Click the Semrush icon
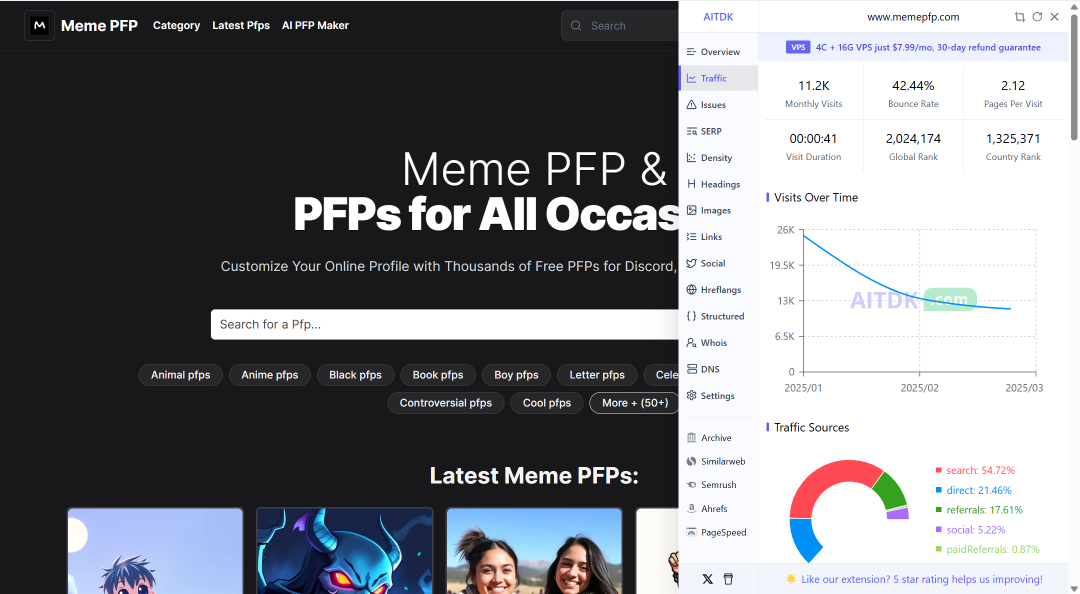This screenshot has width=1080, height=594. point(692,485)
